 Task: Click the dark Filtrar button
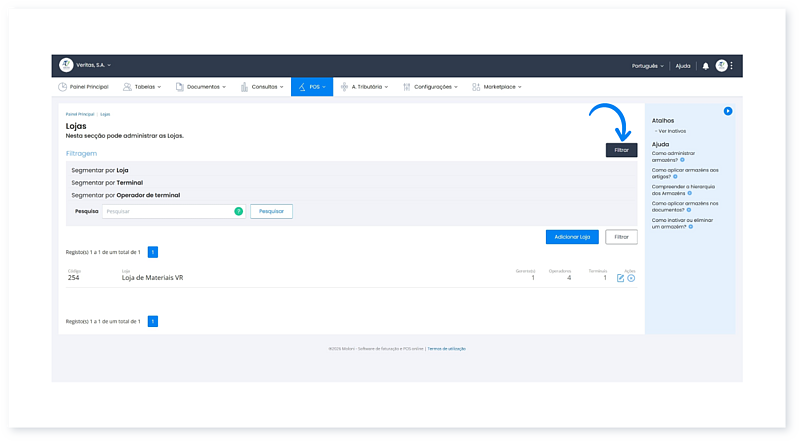[x=621, y=150]
